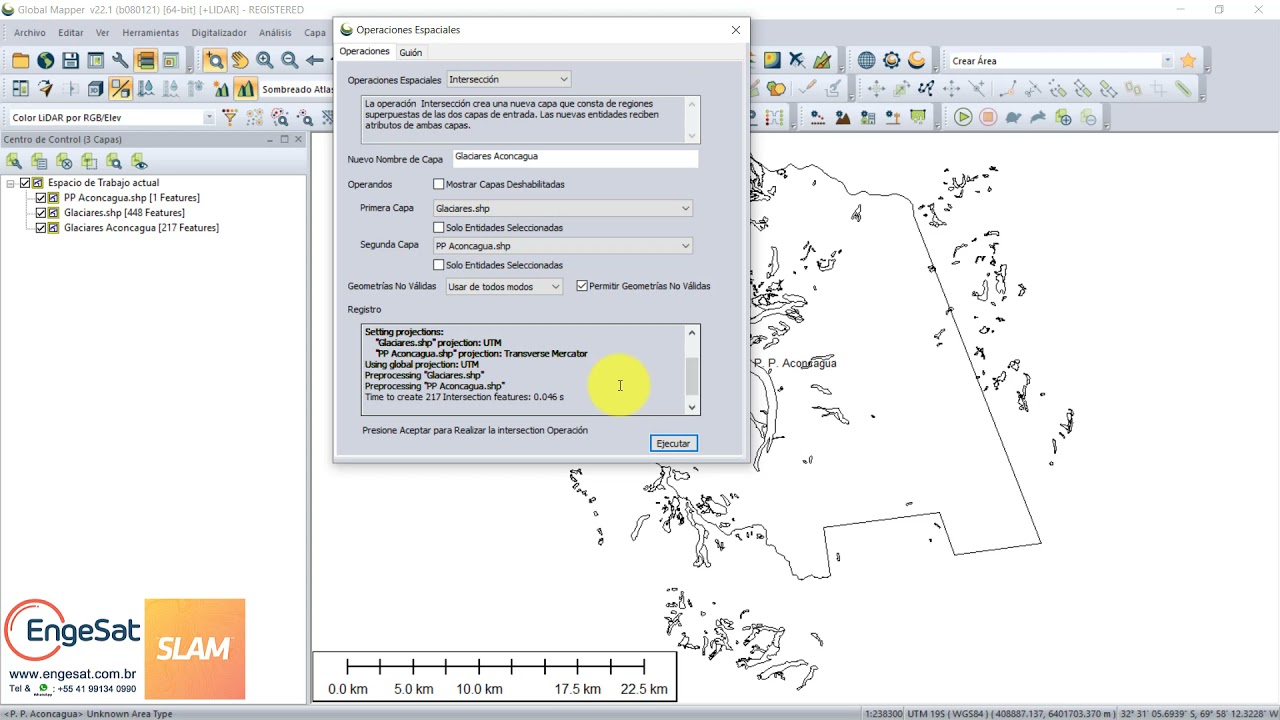Click the red Stop icon
The height and width of the screenshot is (720, 1280).
click(x=988, y=118)
